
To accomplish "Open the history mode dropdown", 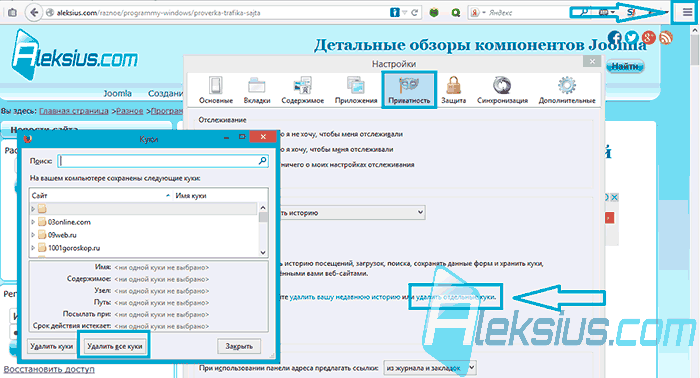I will point(353,212).
